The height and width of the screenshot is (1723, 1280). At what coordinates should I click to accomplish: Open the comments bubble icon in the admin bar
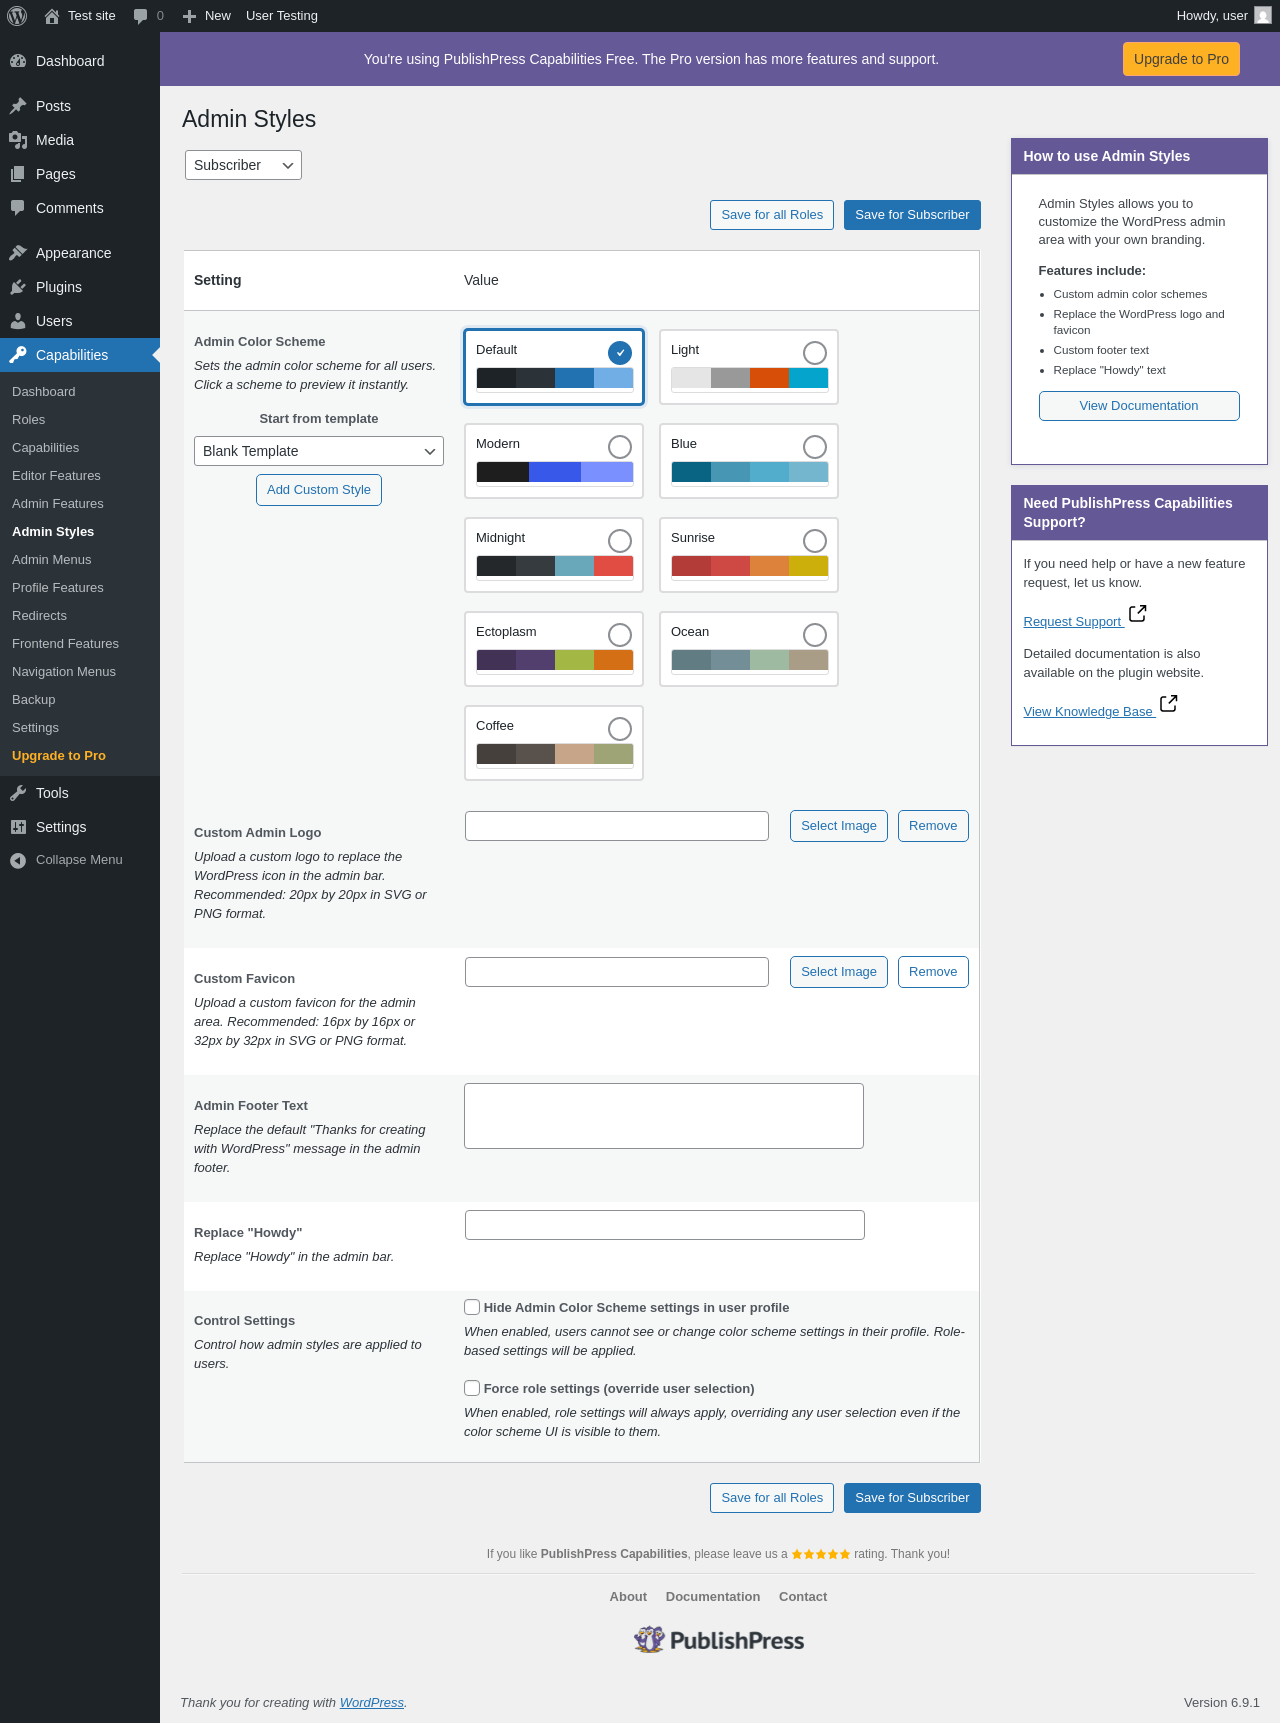140,16
